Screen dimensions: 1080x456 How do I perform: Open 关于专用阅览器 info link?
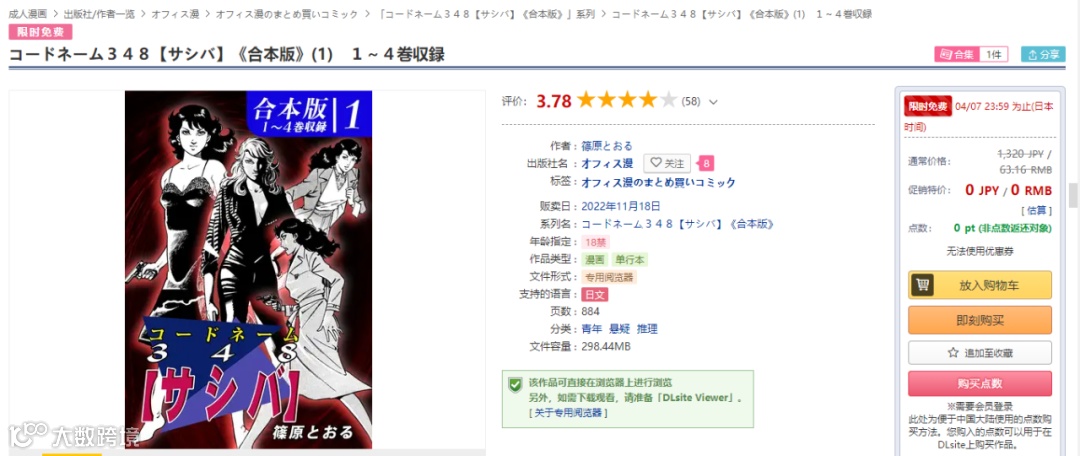(x=568, y=413)
